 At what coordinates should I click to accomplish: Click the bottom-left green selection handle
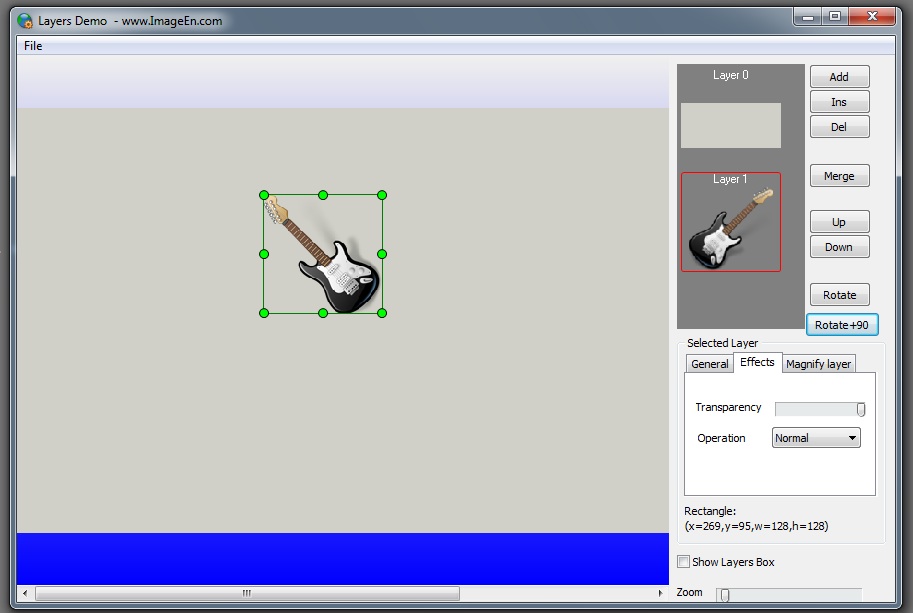tap(264, 313)
